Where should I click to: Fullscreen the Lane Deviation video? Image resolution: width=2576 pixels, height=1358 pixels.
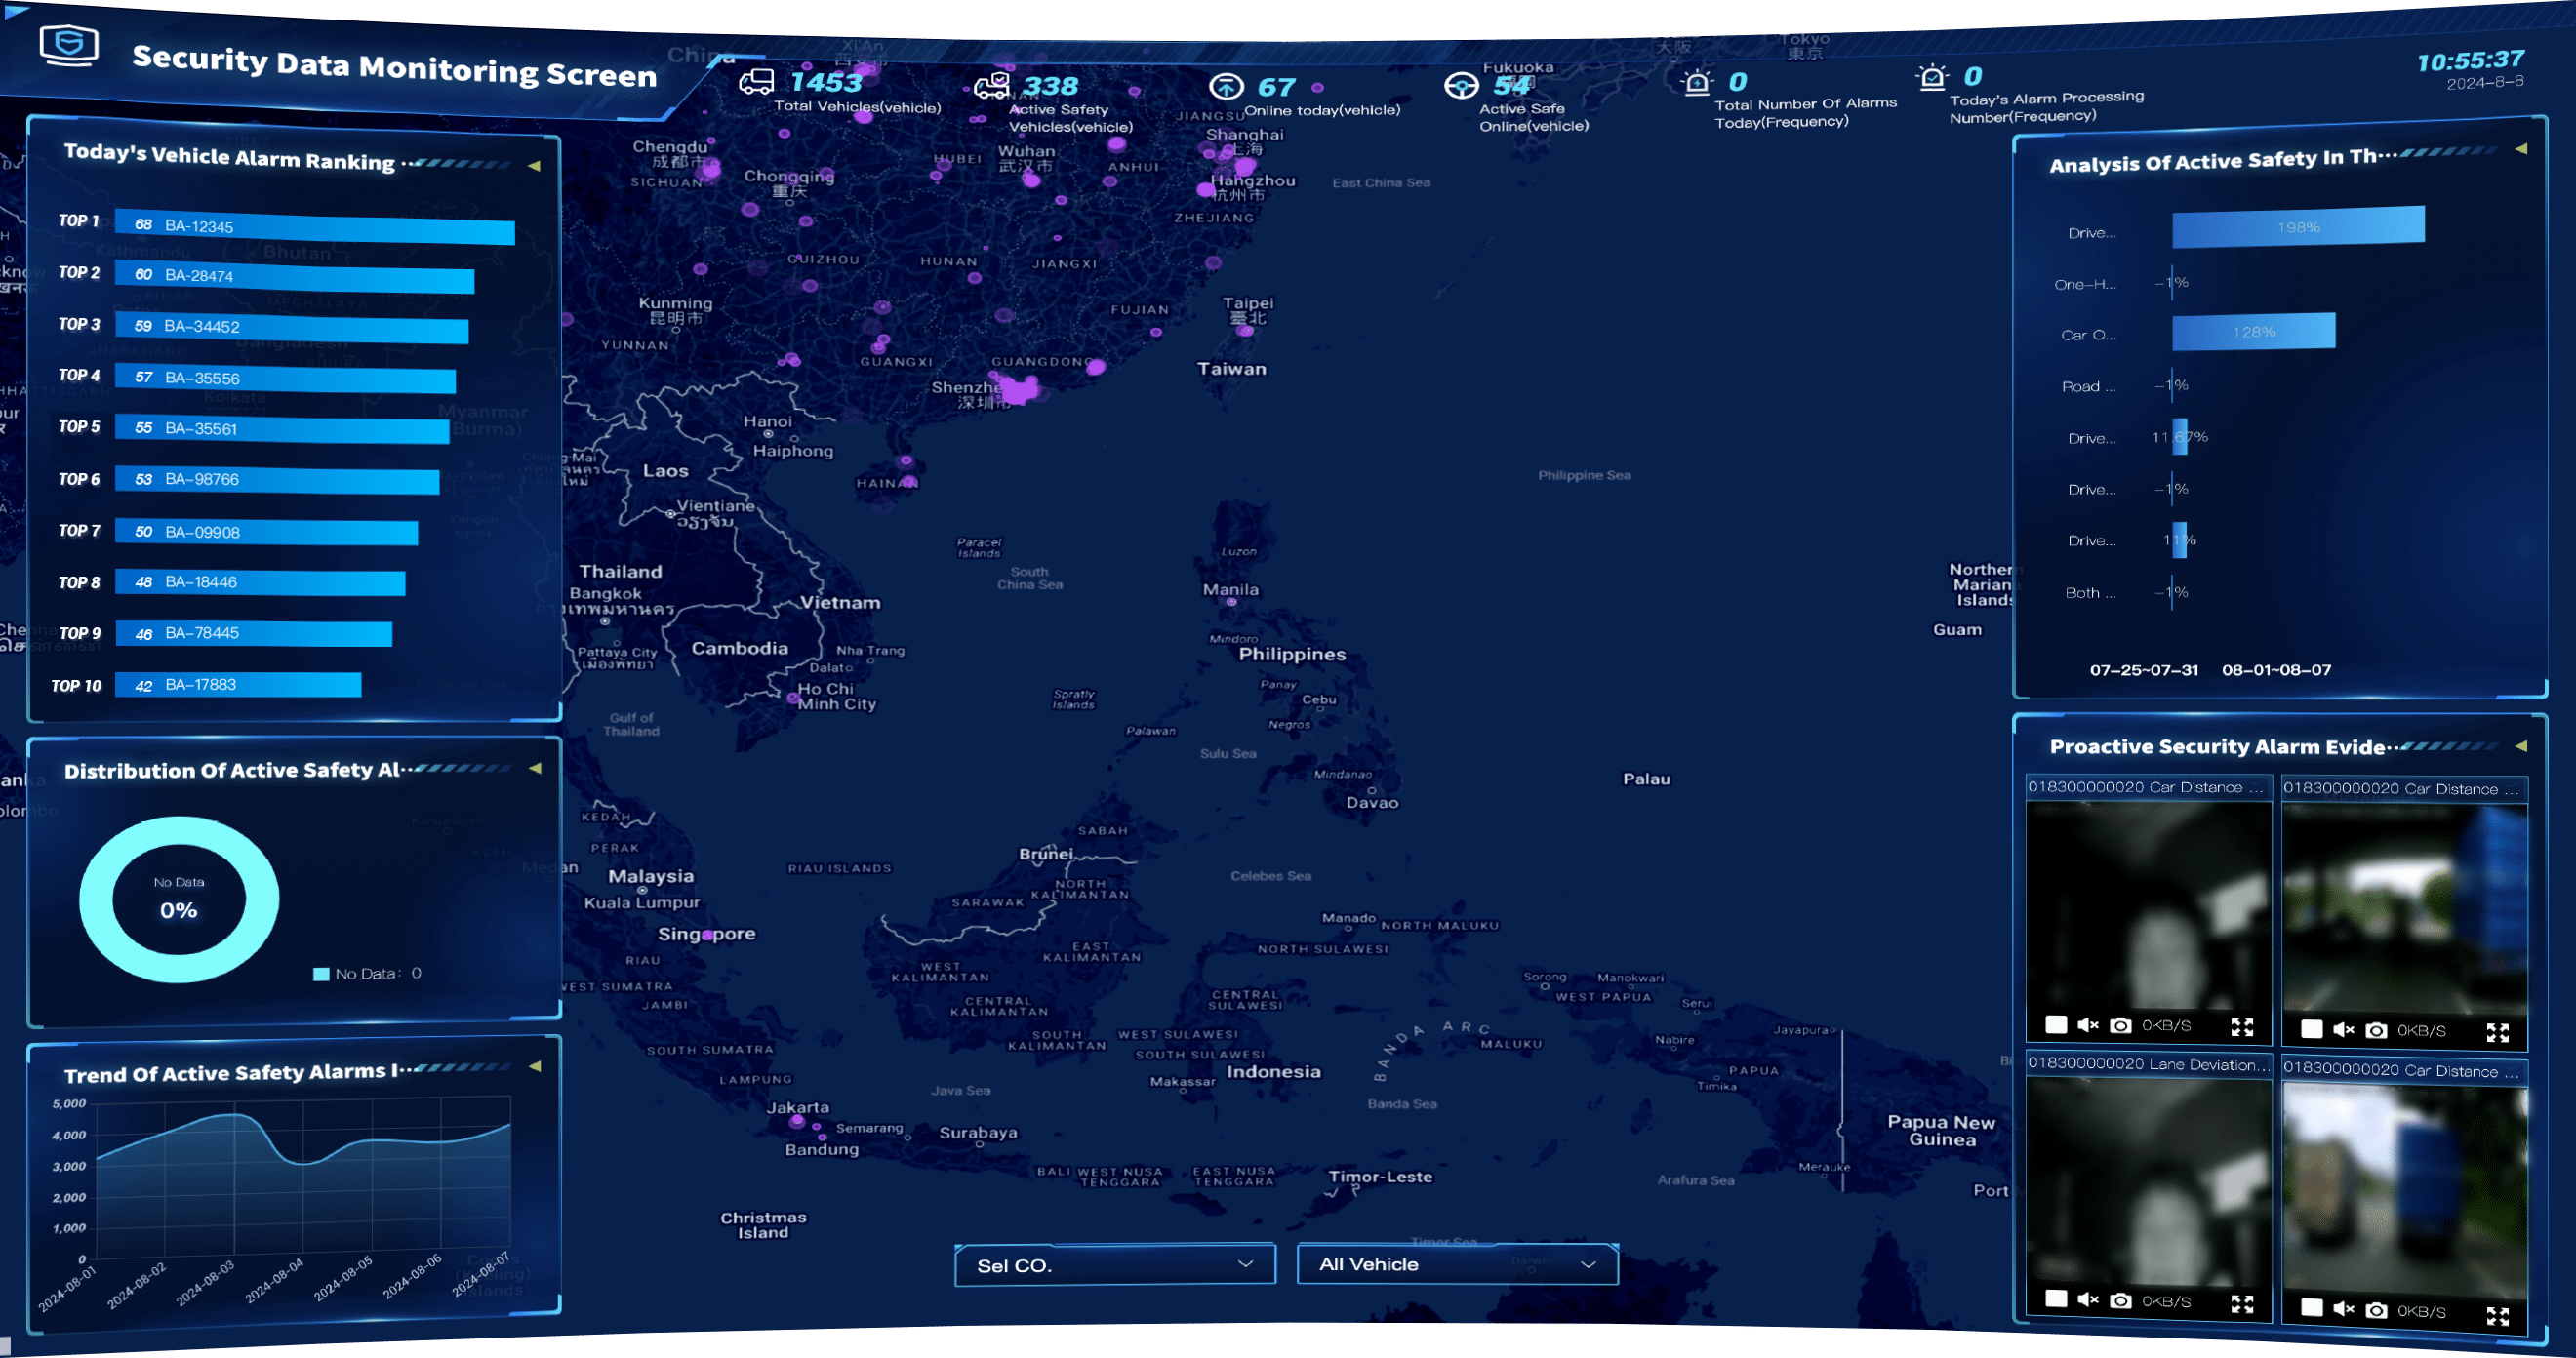coord(2242,1303)
